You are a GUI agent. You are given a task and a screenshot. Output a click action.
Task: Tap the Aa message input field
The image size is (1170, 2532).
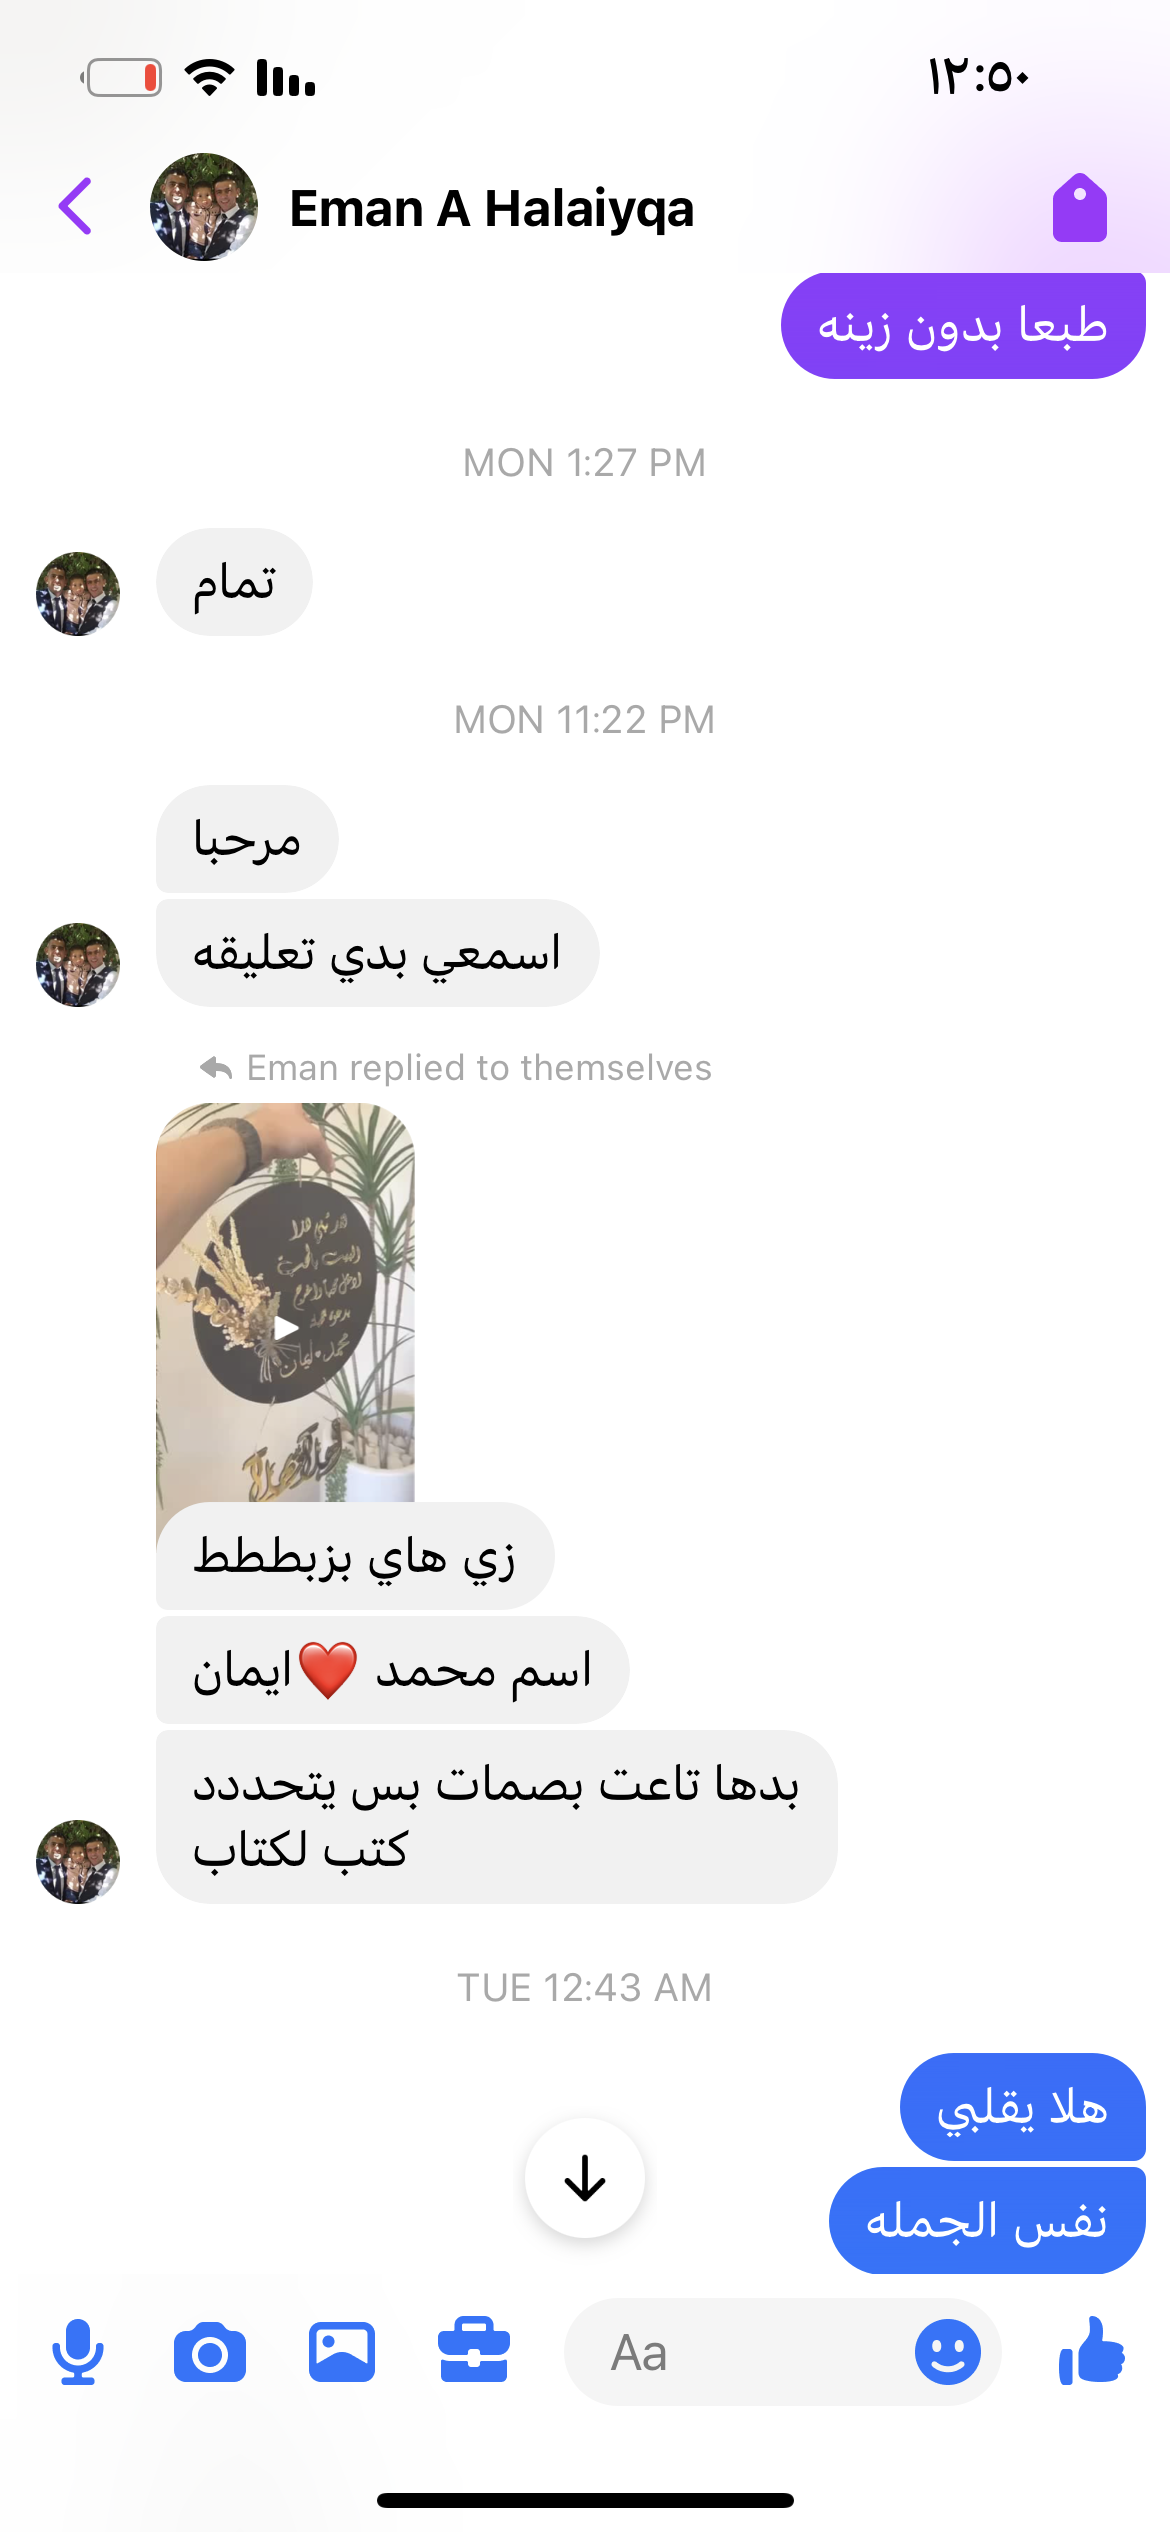click(740, 2352)
